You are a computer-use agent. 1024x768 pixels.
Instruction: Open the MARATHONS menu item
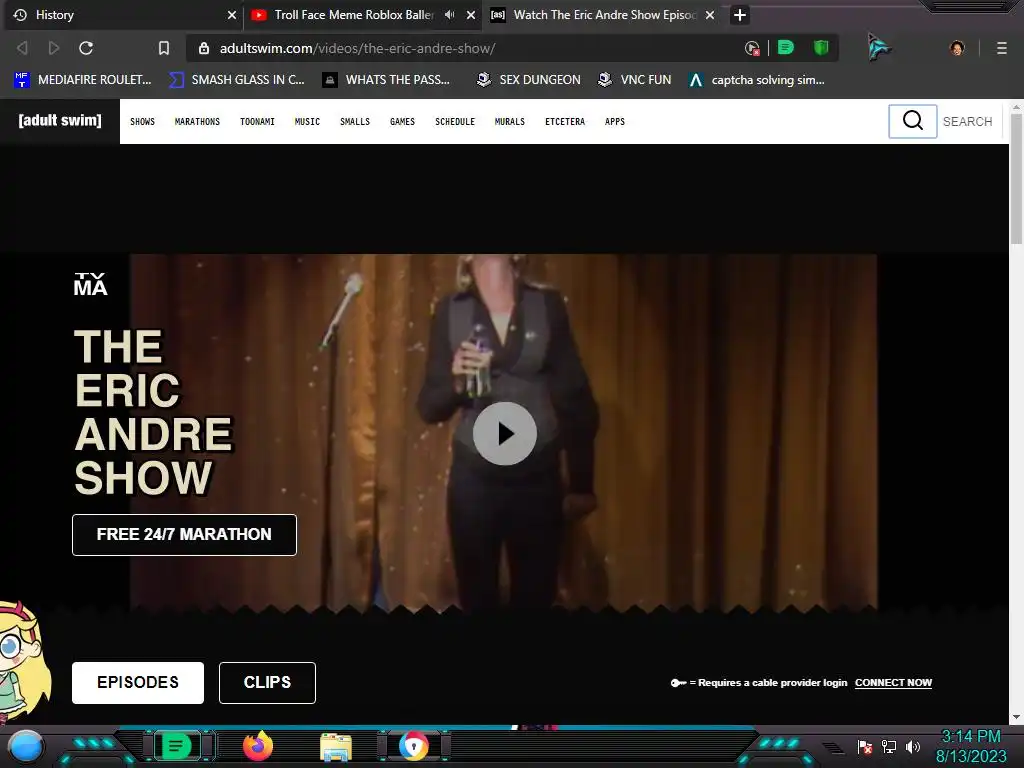pos(197,121)
